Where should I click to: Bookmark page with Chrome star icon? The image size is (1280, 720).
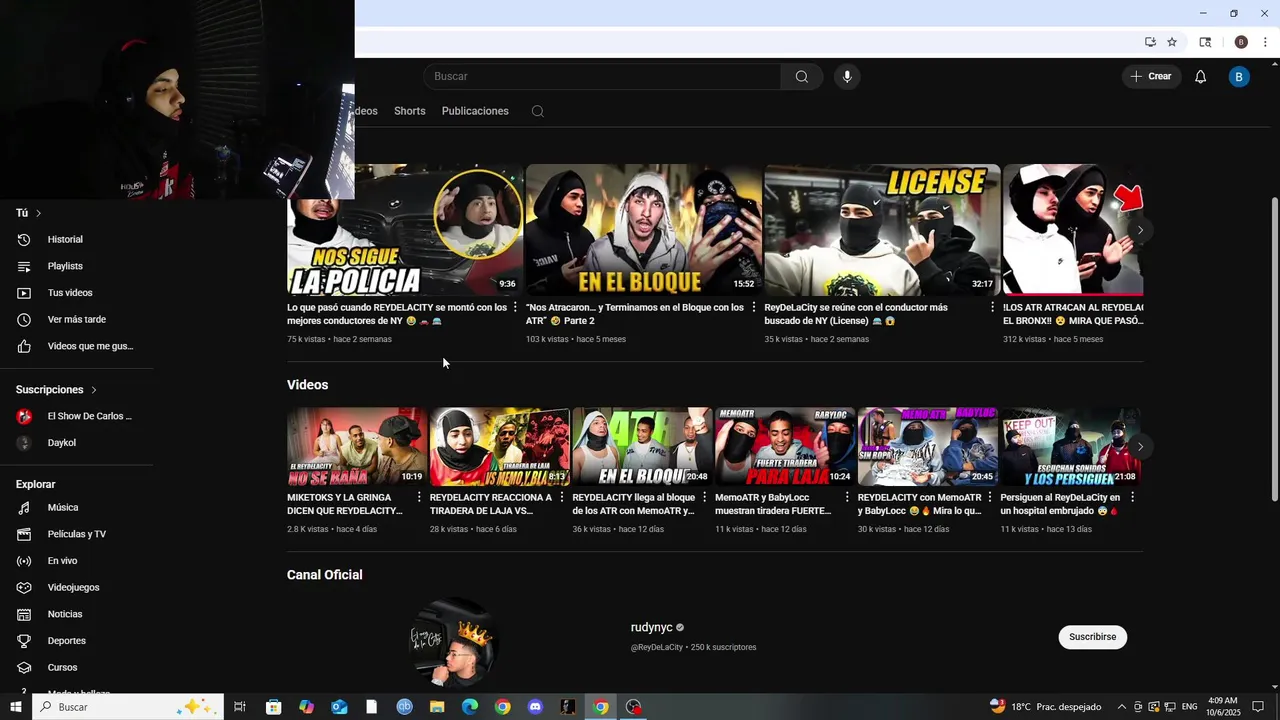(x=1172, y=42)
